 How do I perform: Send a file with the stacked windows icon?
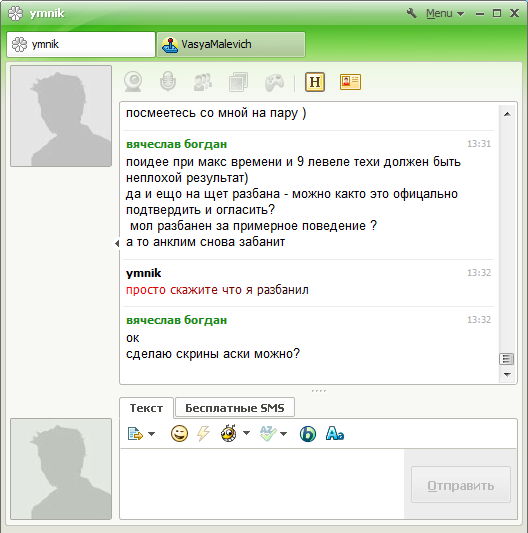238,82
